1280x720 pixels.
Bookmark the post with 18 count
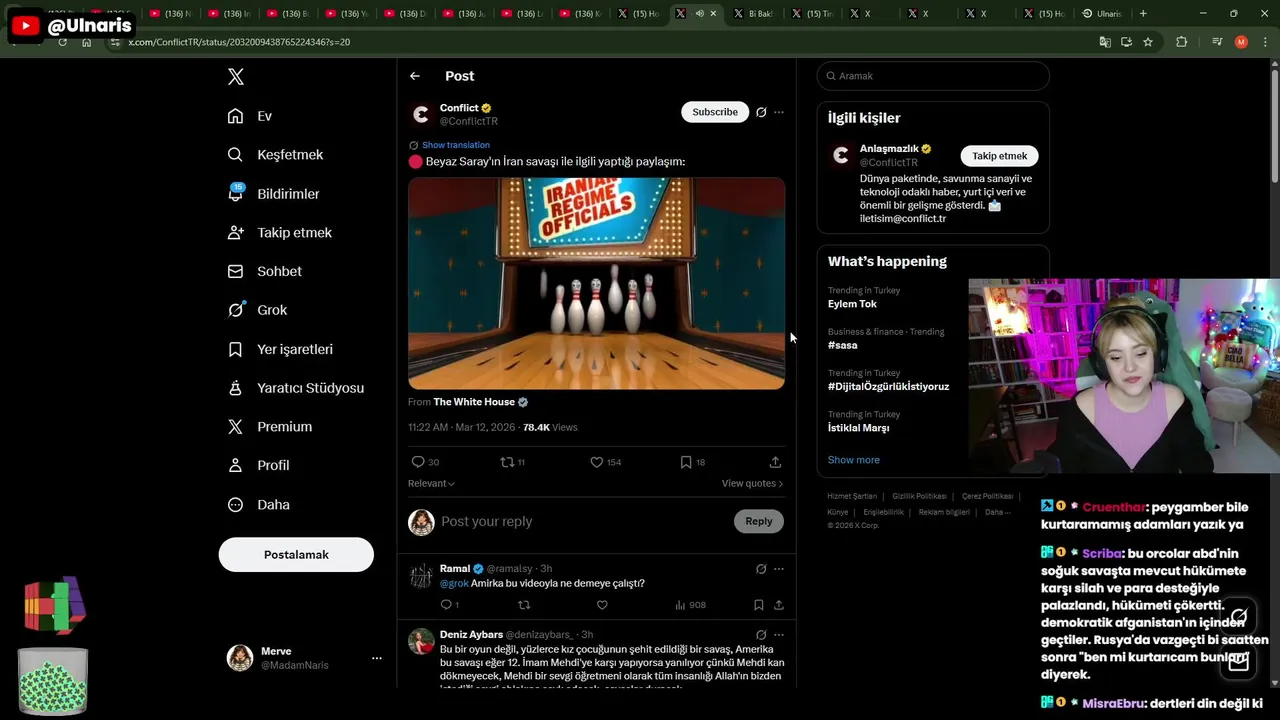686,462
